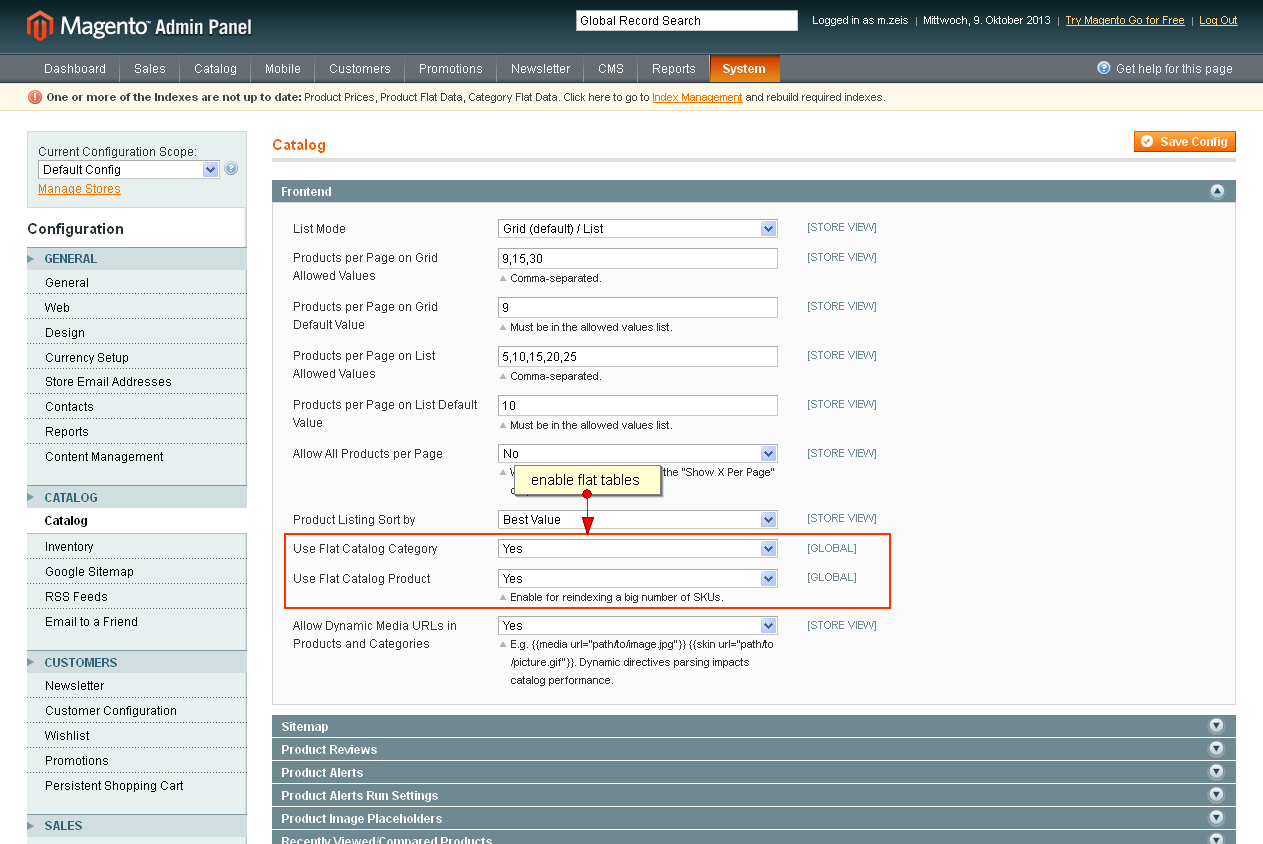The image size is (1263, 844).
Task: Expand Product Alerts Run Settings arrow icon
Action: 1217,795
